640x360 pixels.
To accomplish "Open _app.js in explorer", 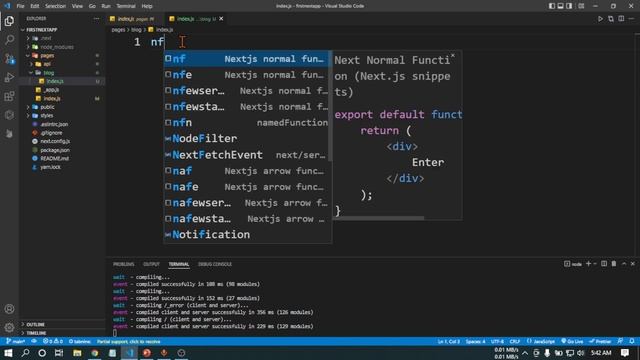I will click(x=51, y=90).
